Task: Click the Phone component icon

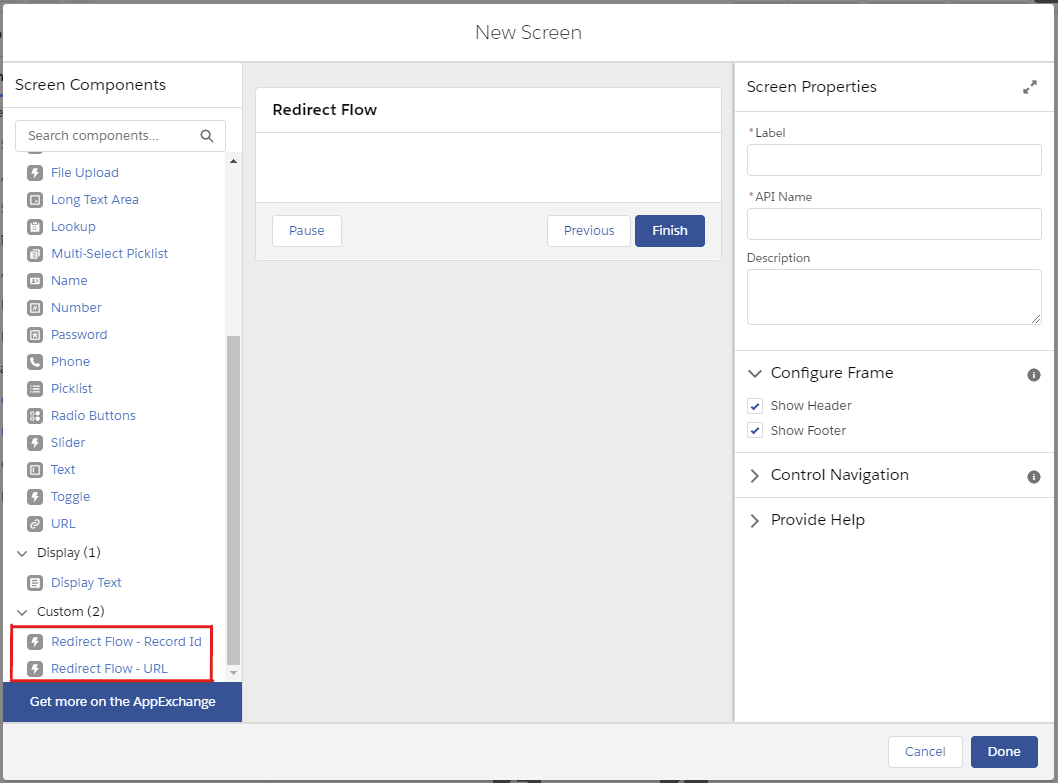Action: tap(33, 361)
